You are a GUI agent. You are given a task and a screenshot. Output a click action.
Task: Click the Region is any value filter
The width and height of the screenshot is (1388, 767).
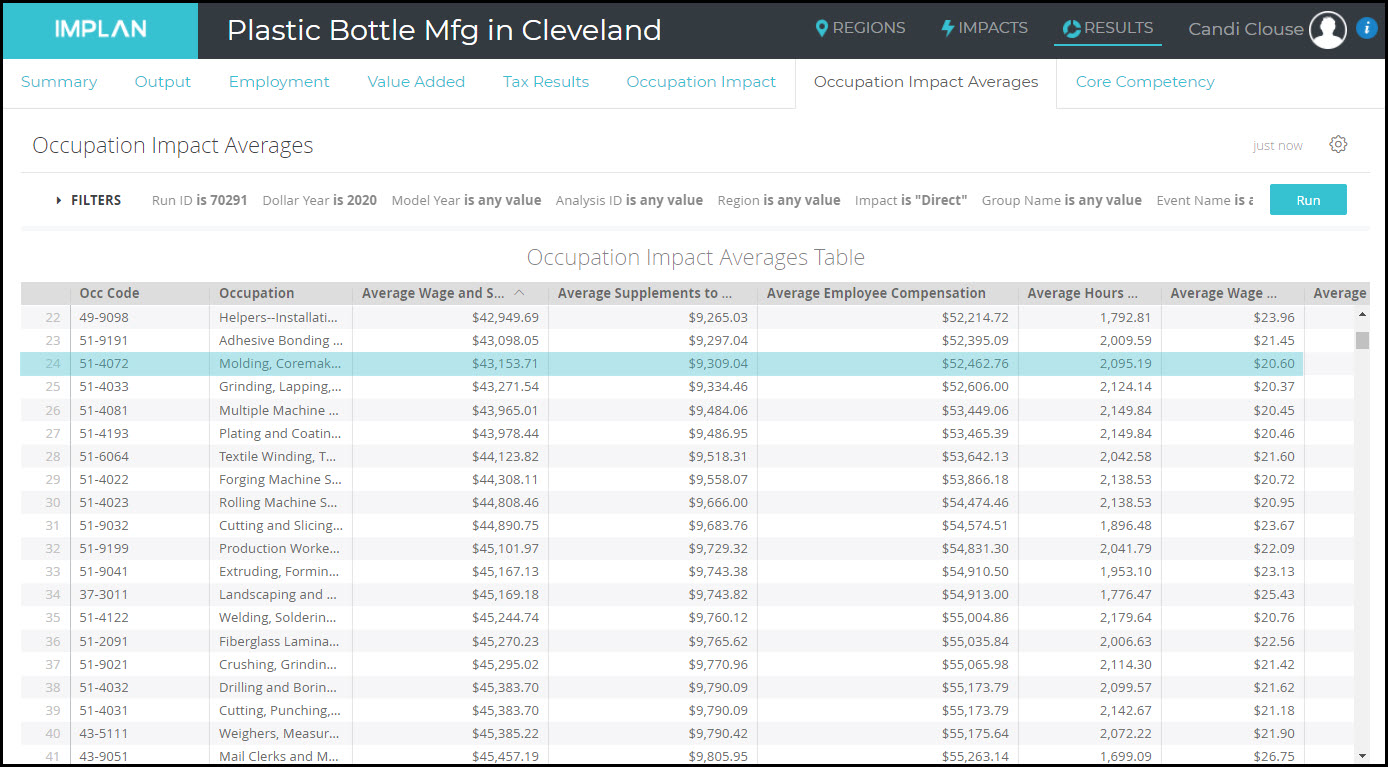coord(779,200)
